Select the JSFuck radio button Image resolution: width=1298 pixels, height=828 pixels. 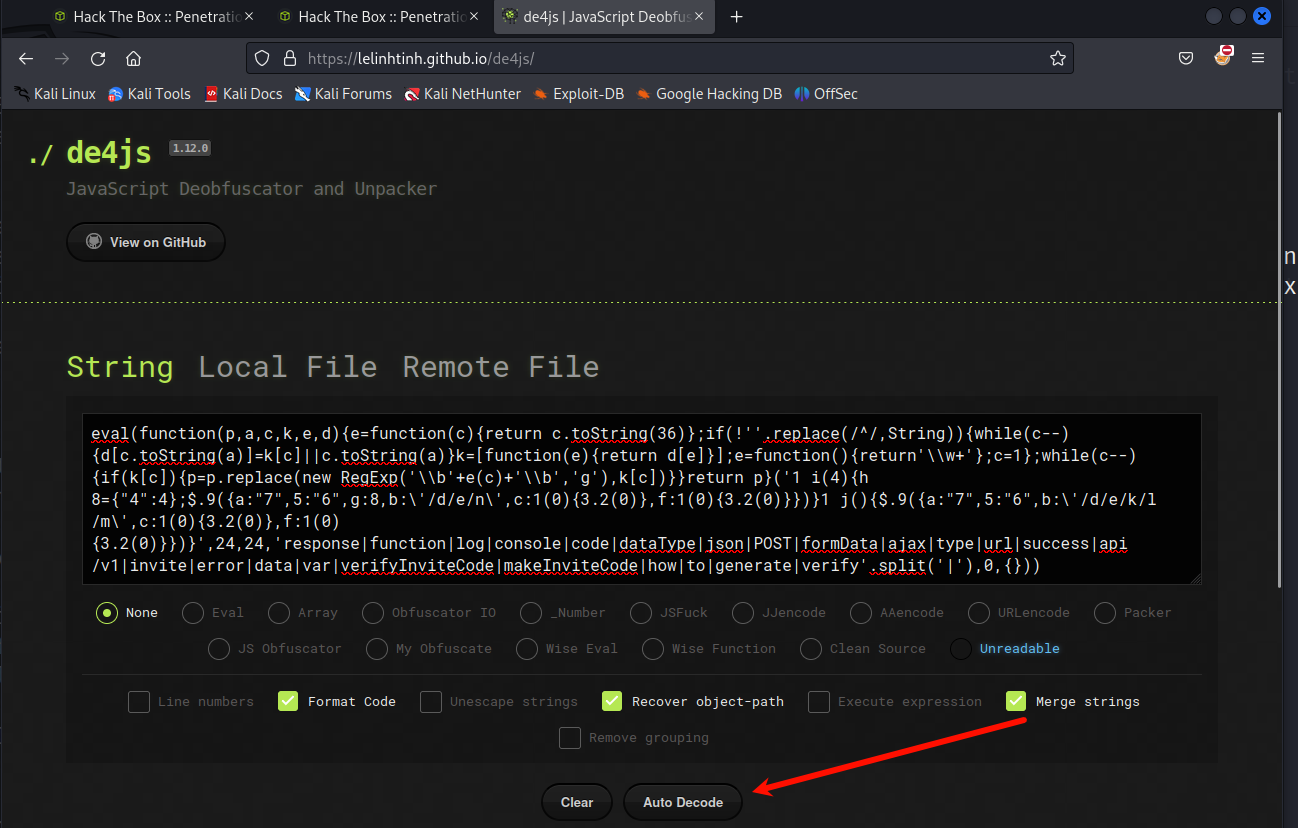(641, 612)
